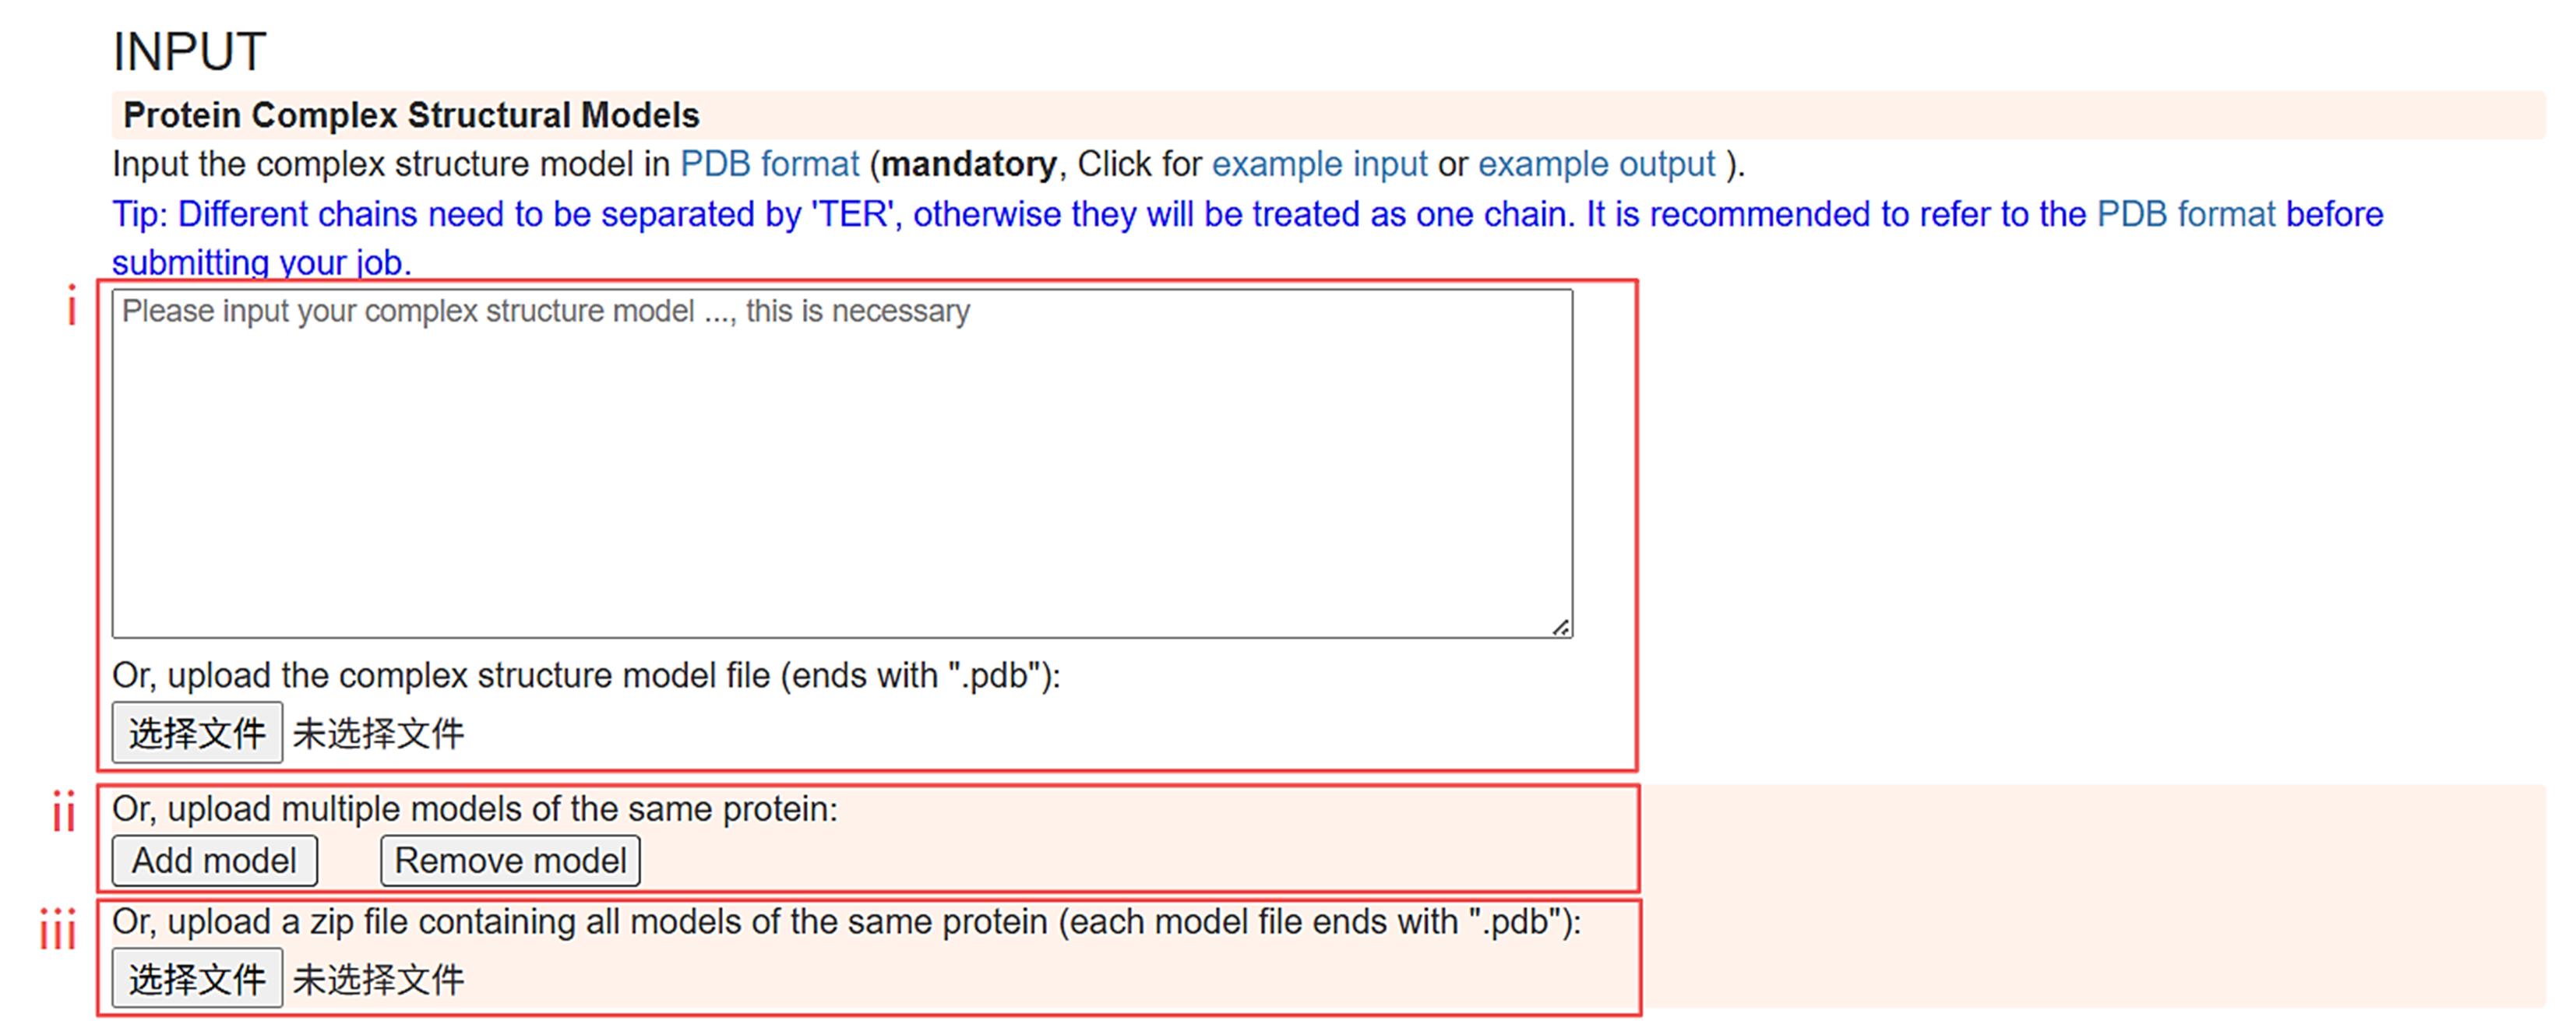Click 未选择文件 text beside the .pdb upload button
The image size is (2576, 1021).
pos(378,734)
